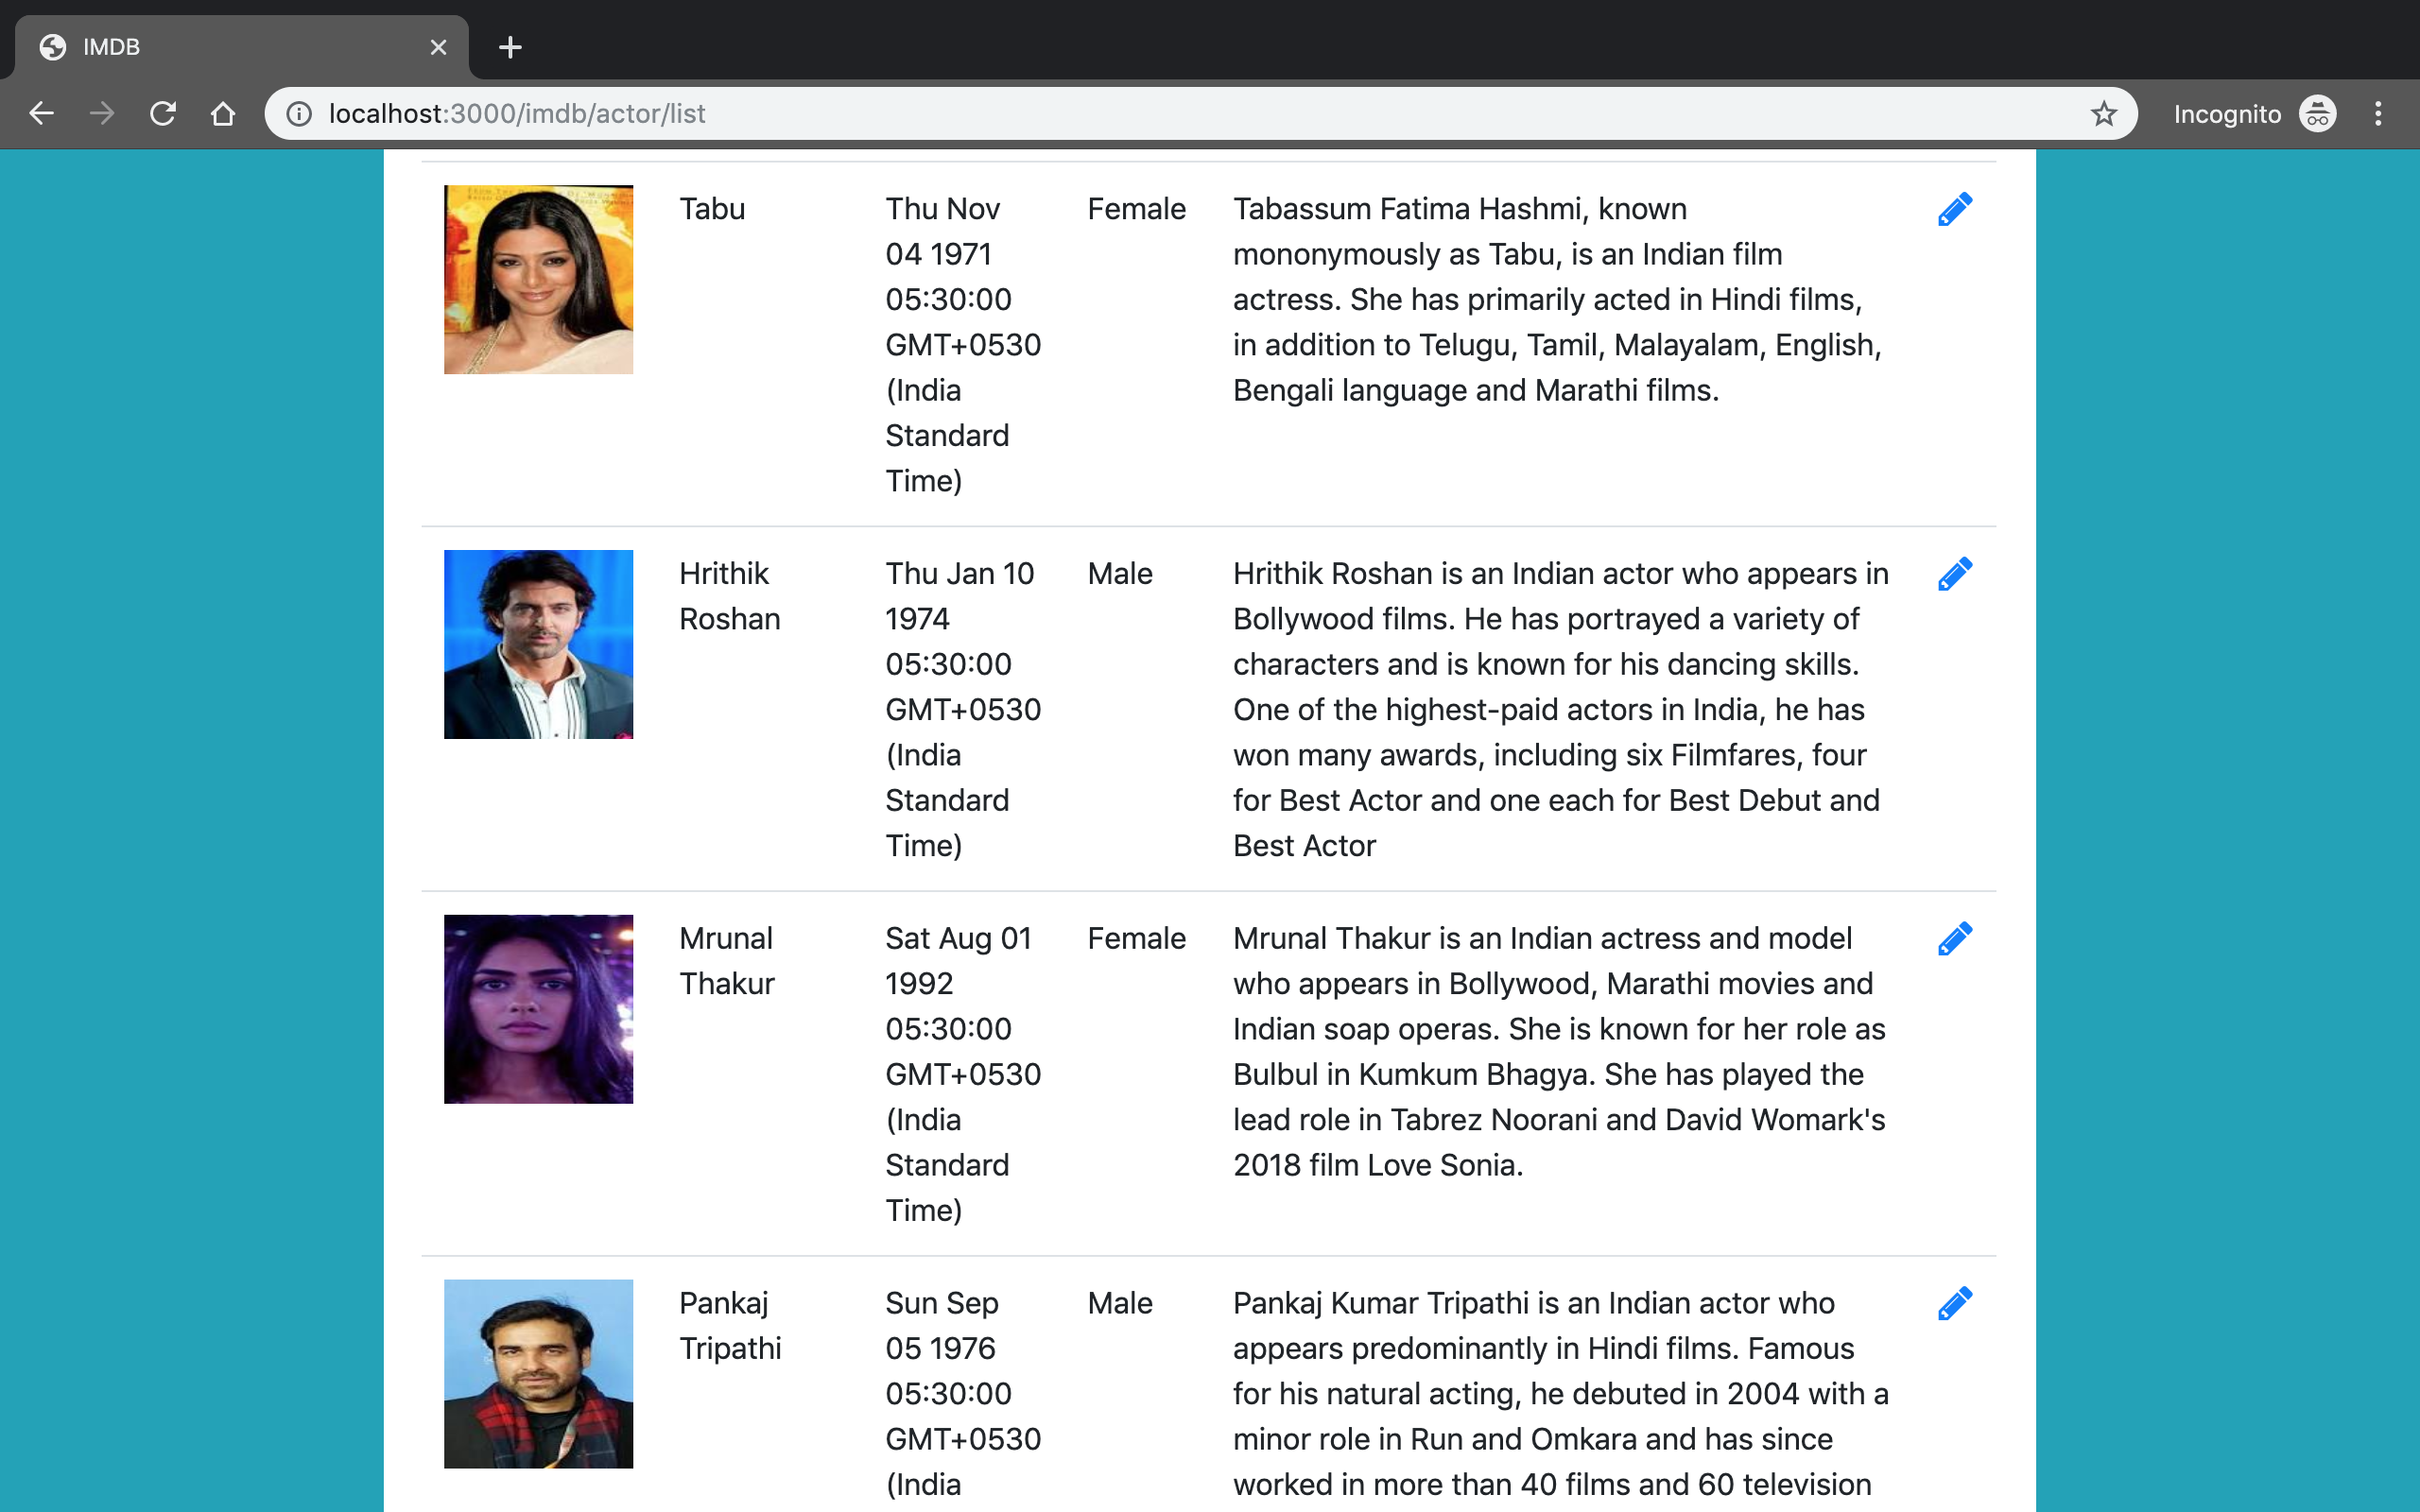Navigate back to the previous page
This screenshot has width=2420, height=1512.
tap(41, 113)
